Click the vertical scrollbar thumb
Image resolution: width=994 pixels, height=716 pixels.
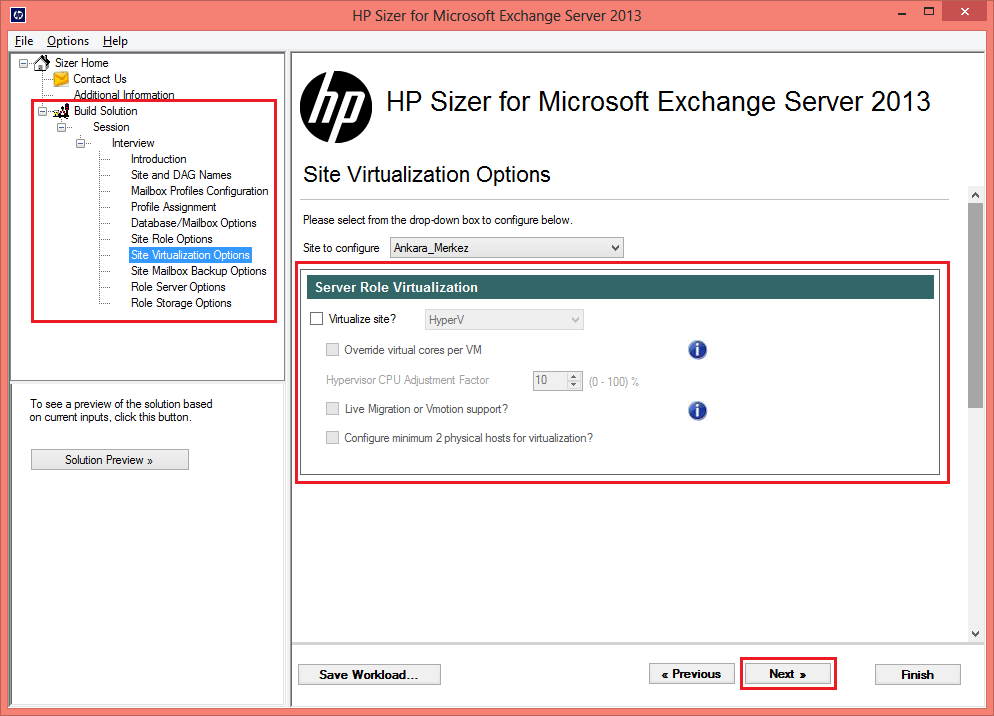pos(975,306)
